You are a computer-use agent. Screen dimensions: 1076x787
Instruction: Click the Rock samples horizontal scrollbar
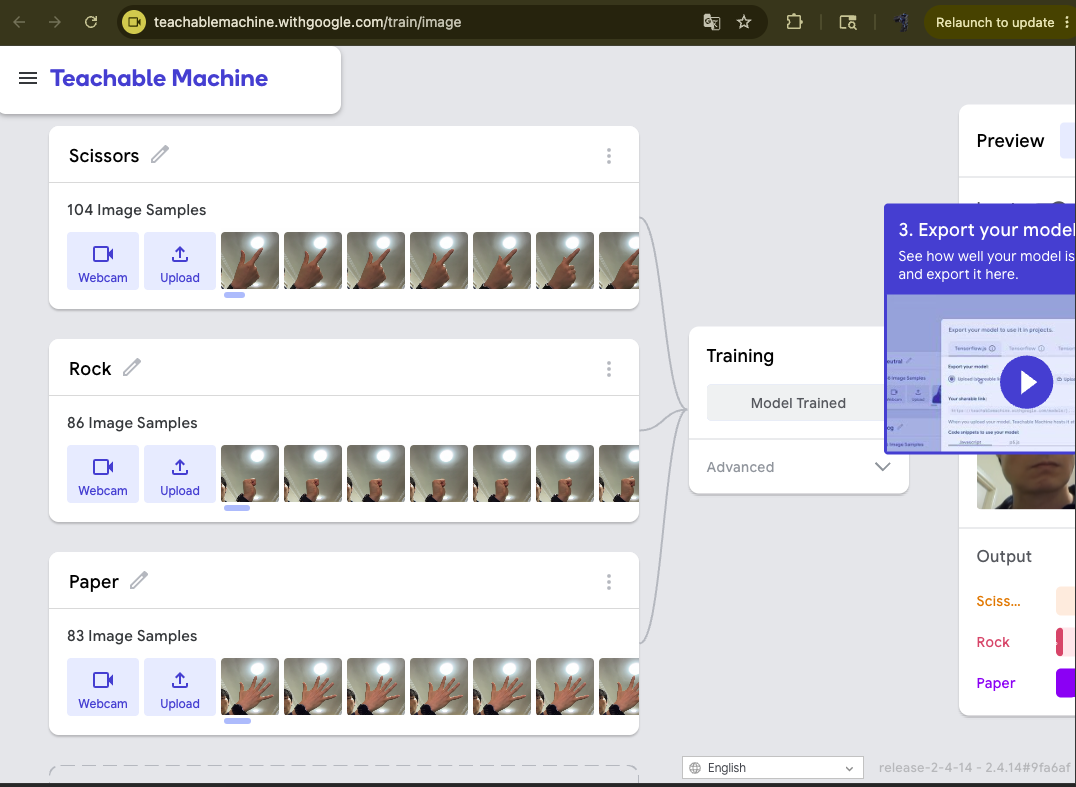tap(237, 508)
